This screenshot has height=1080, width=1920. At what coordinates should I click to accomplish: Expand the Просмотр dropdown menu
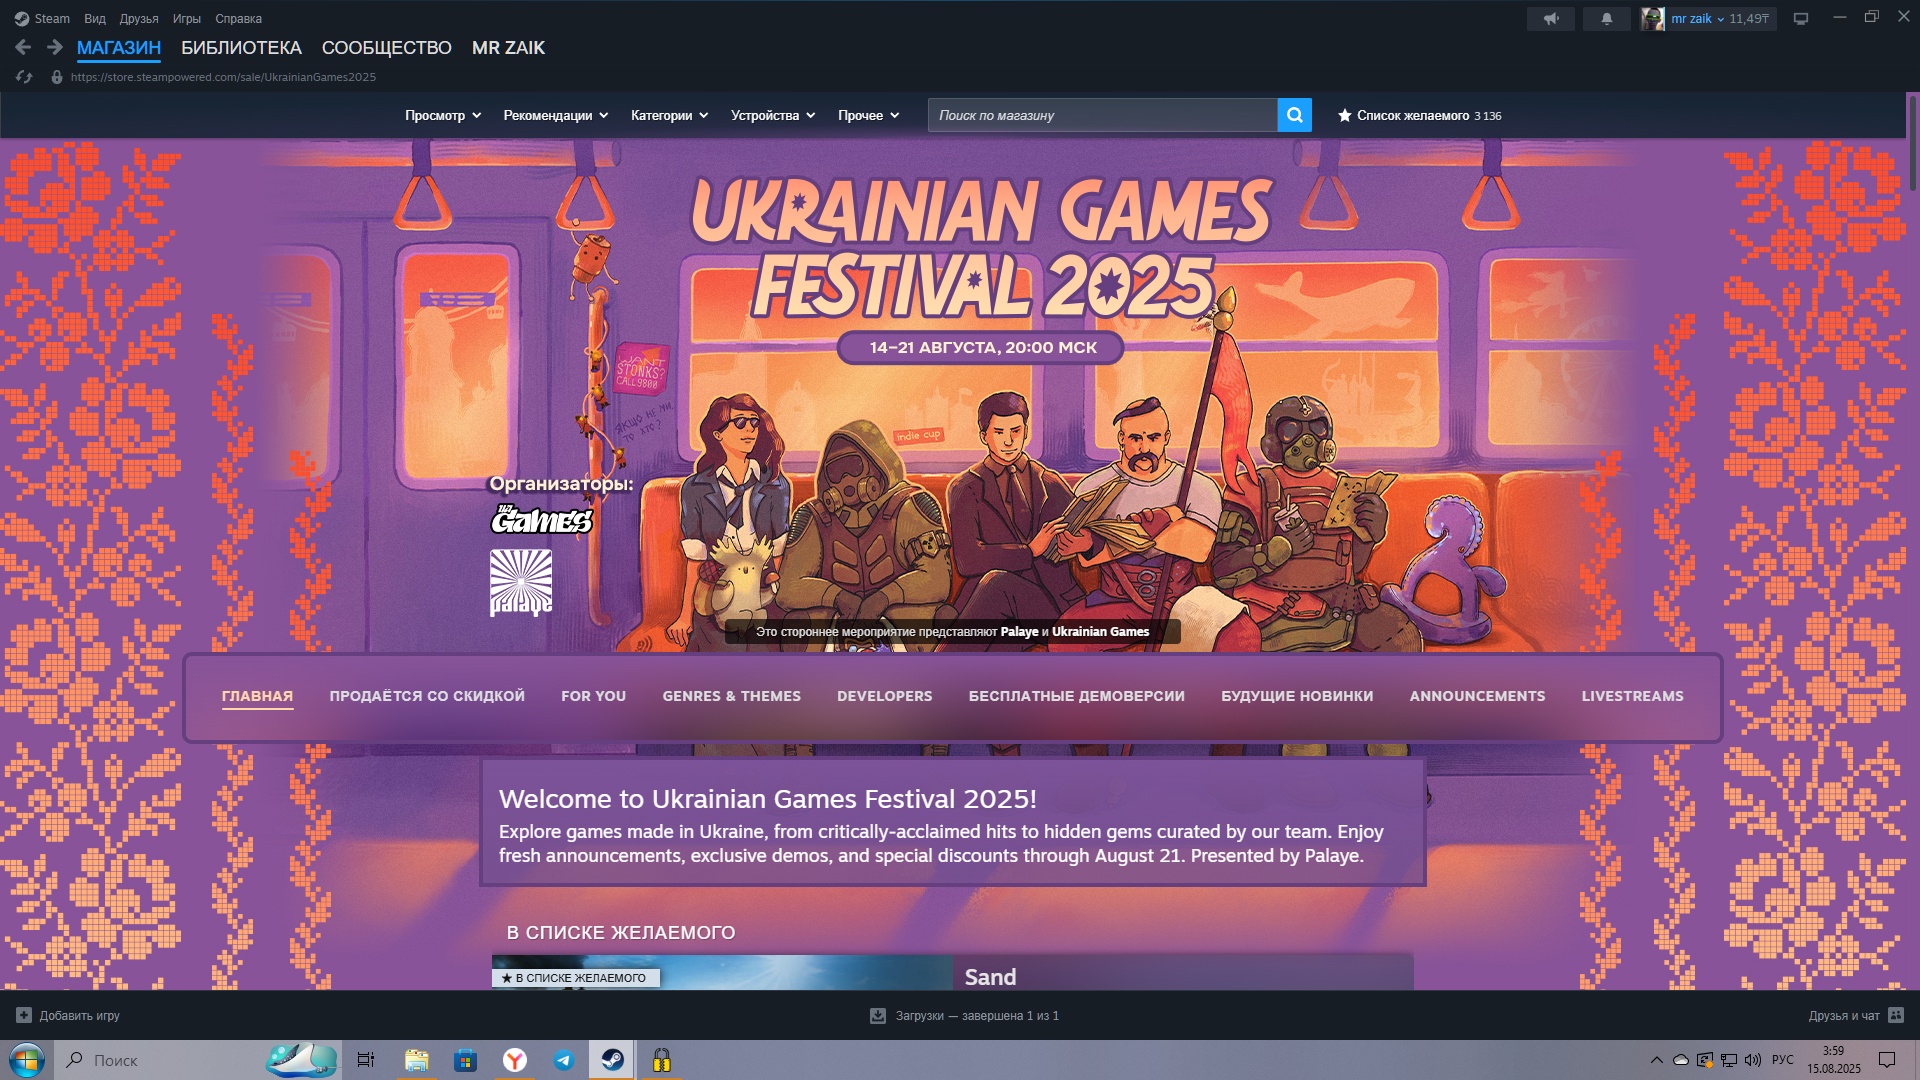(443, 115)
